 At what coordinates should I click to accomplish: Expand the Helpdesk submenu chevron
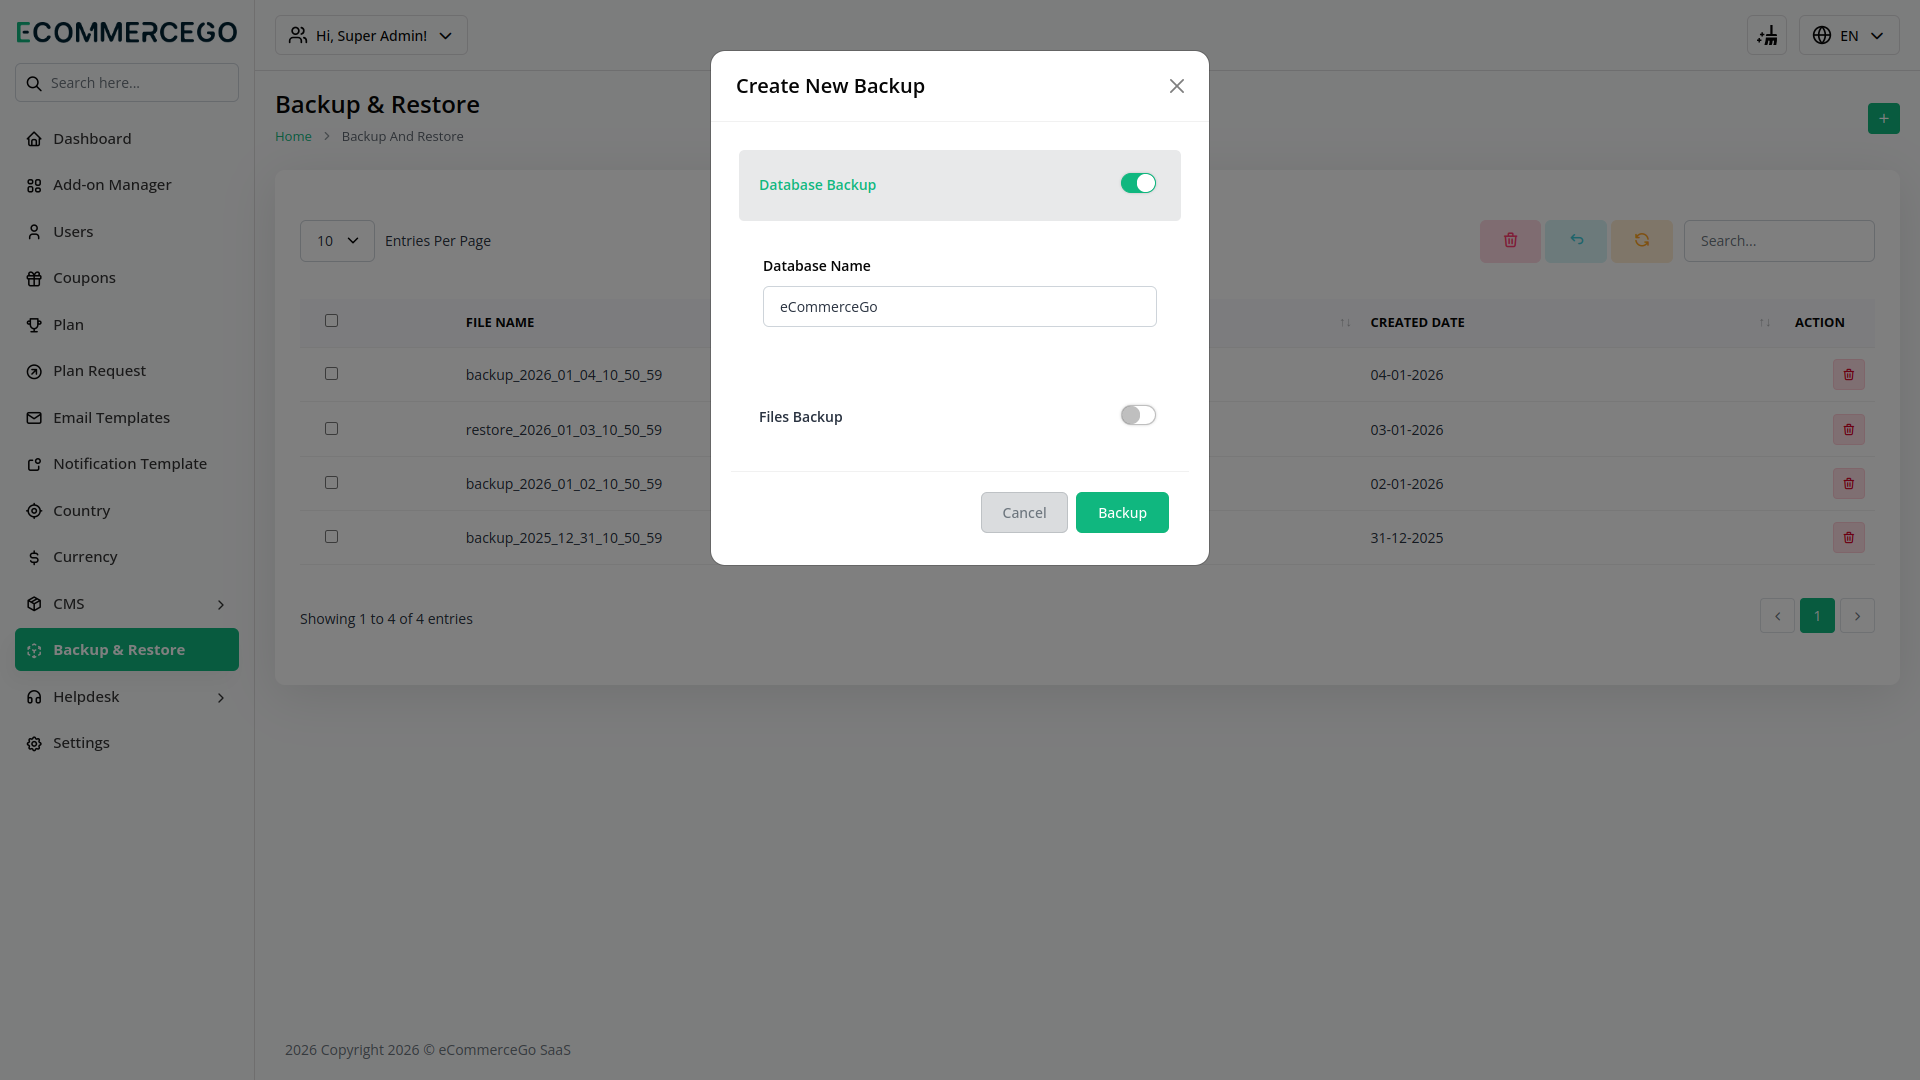tap(221, 697)
